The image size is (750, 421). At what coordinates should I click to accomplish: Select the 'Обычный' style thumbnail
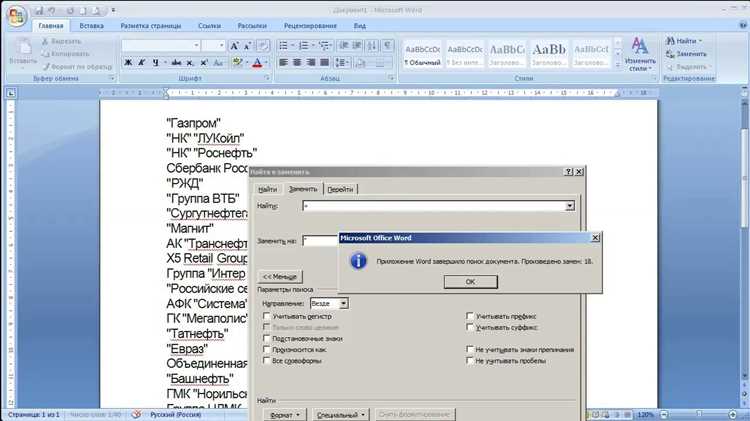pyautogui.click(x=422, y=54)
